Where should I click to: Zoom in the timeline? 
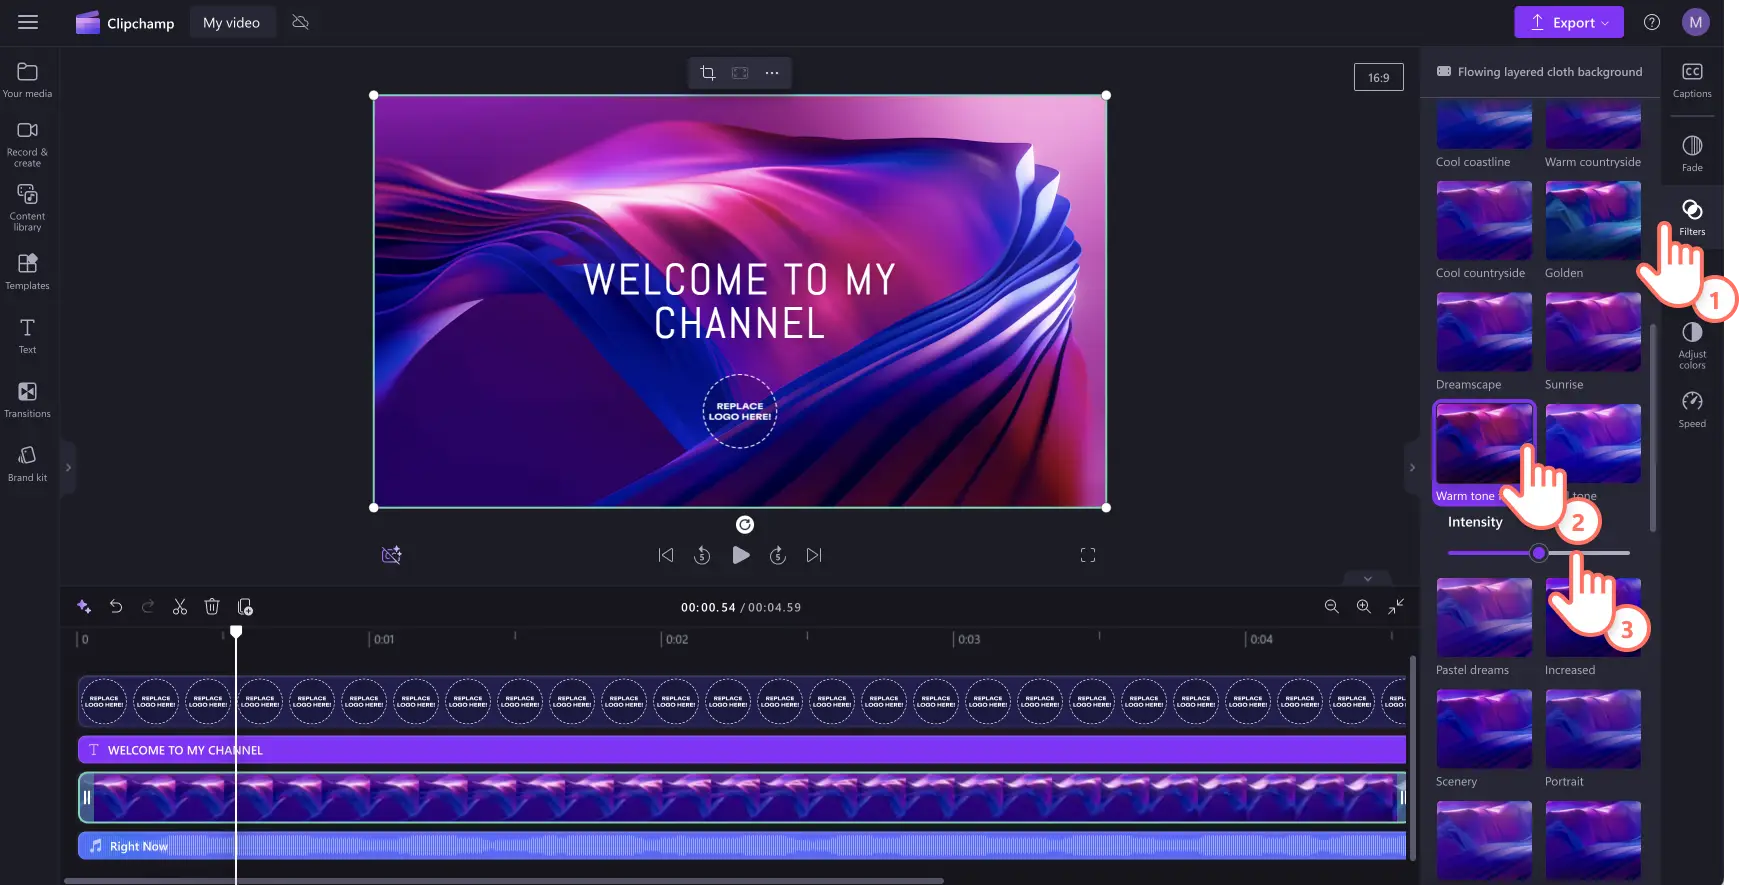[1363, 606]
